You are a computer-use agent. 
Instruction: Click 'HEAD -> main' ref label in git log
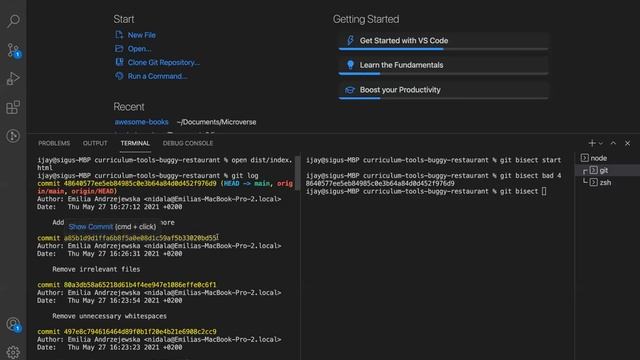(x=247, y=184)
